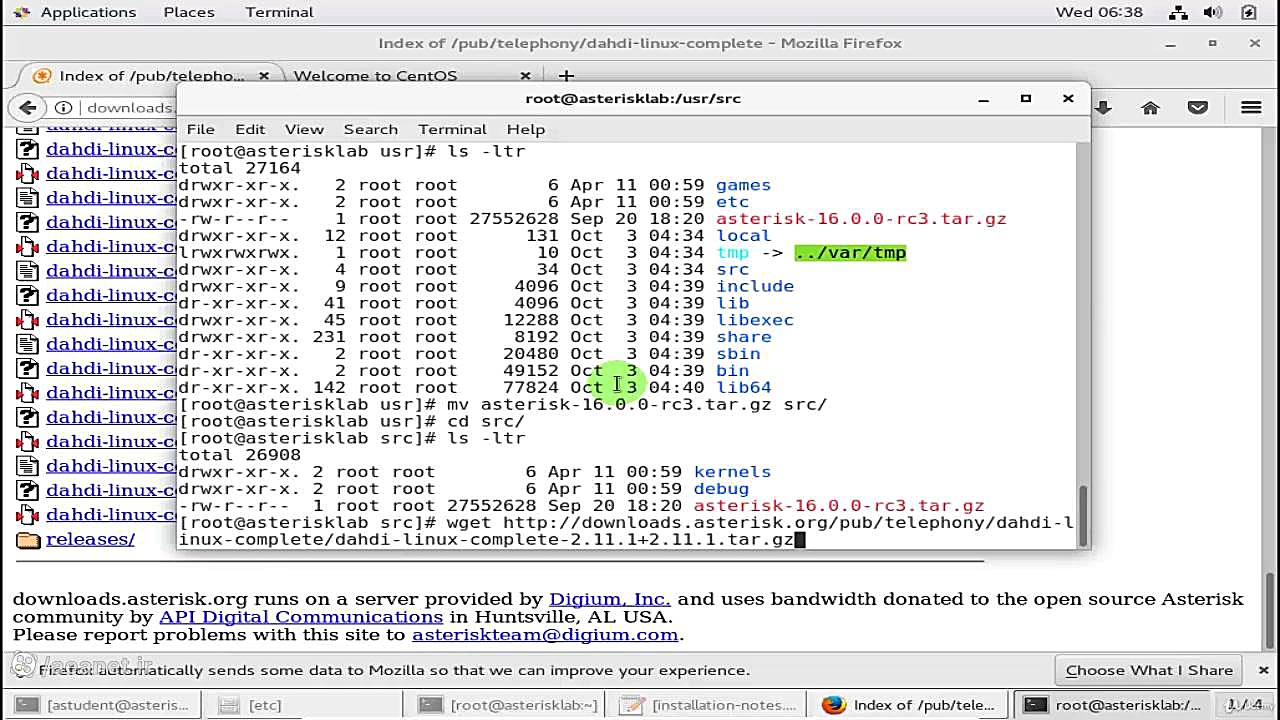This screenshot has height=720, width=1280.
Task: Click 'games' in the terminal listing
Action: click(x=743, y=185)
